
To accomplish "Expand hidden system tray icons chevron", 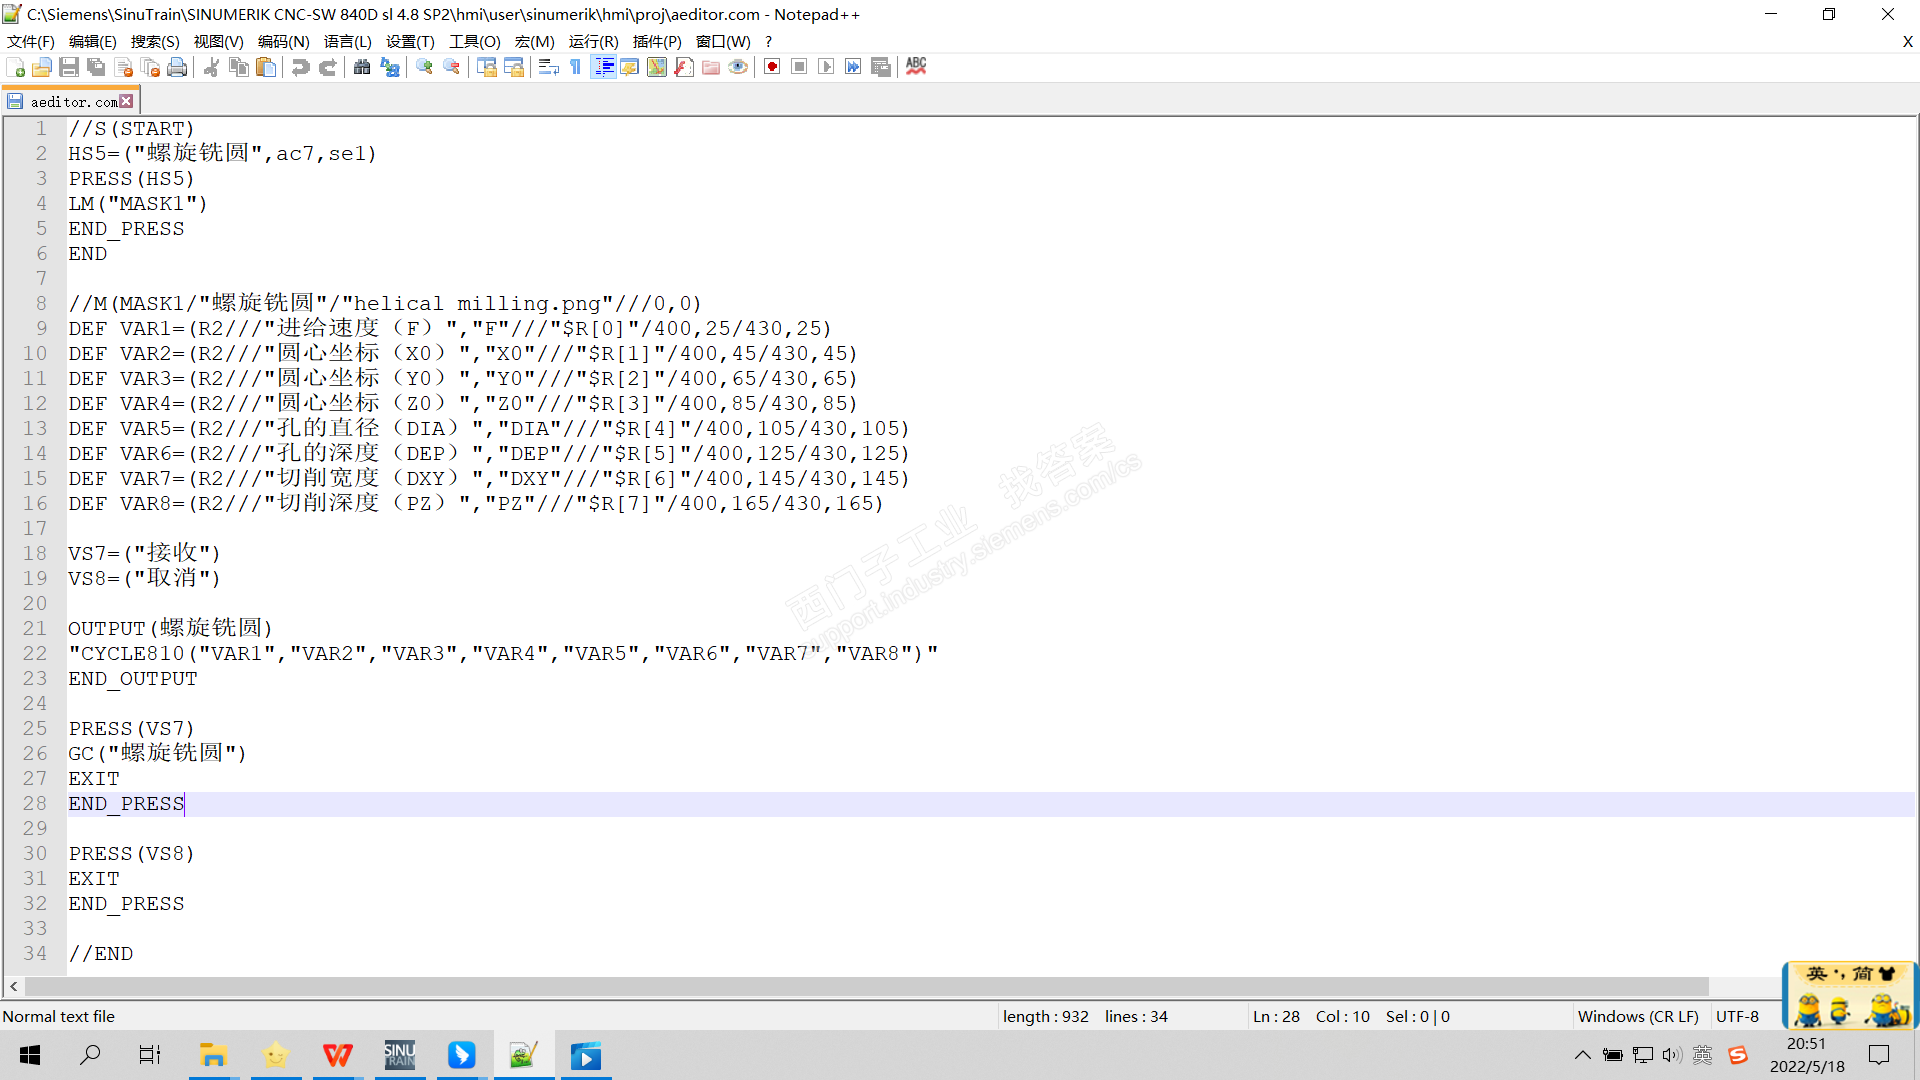I will pyautogui.click(x=1582, y=1055).
